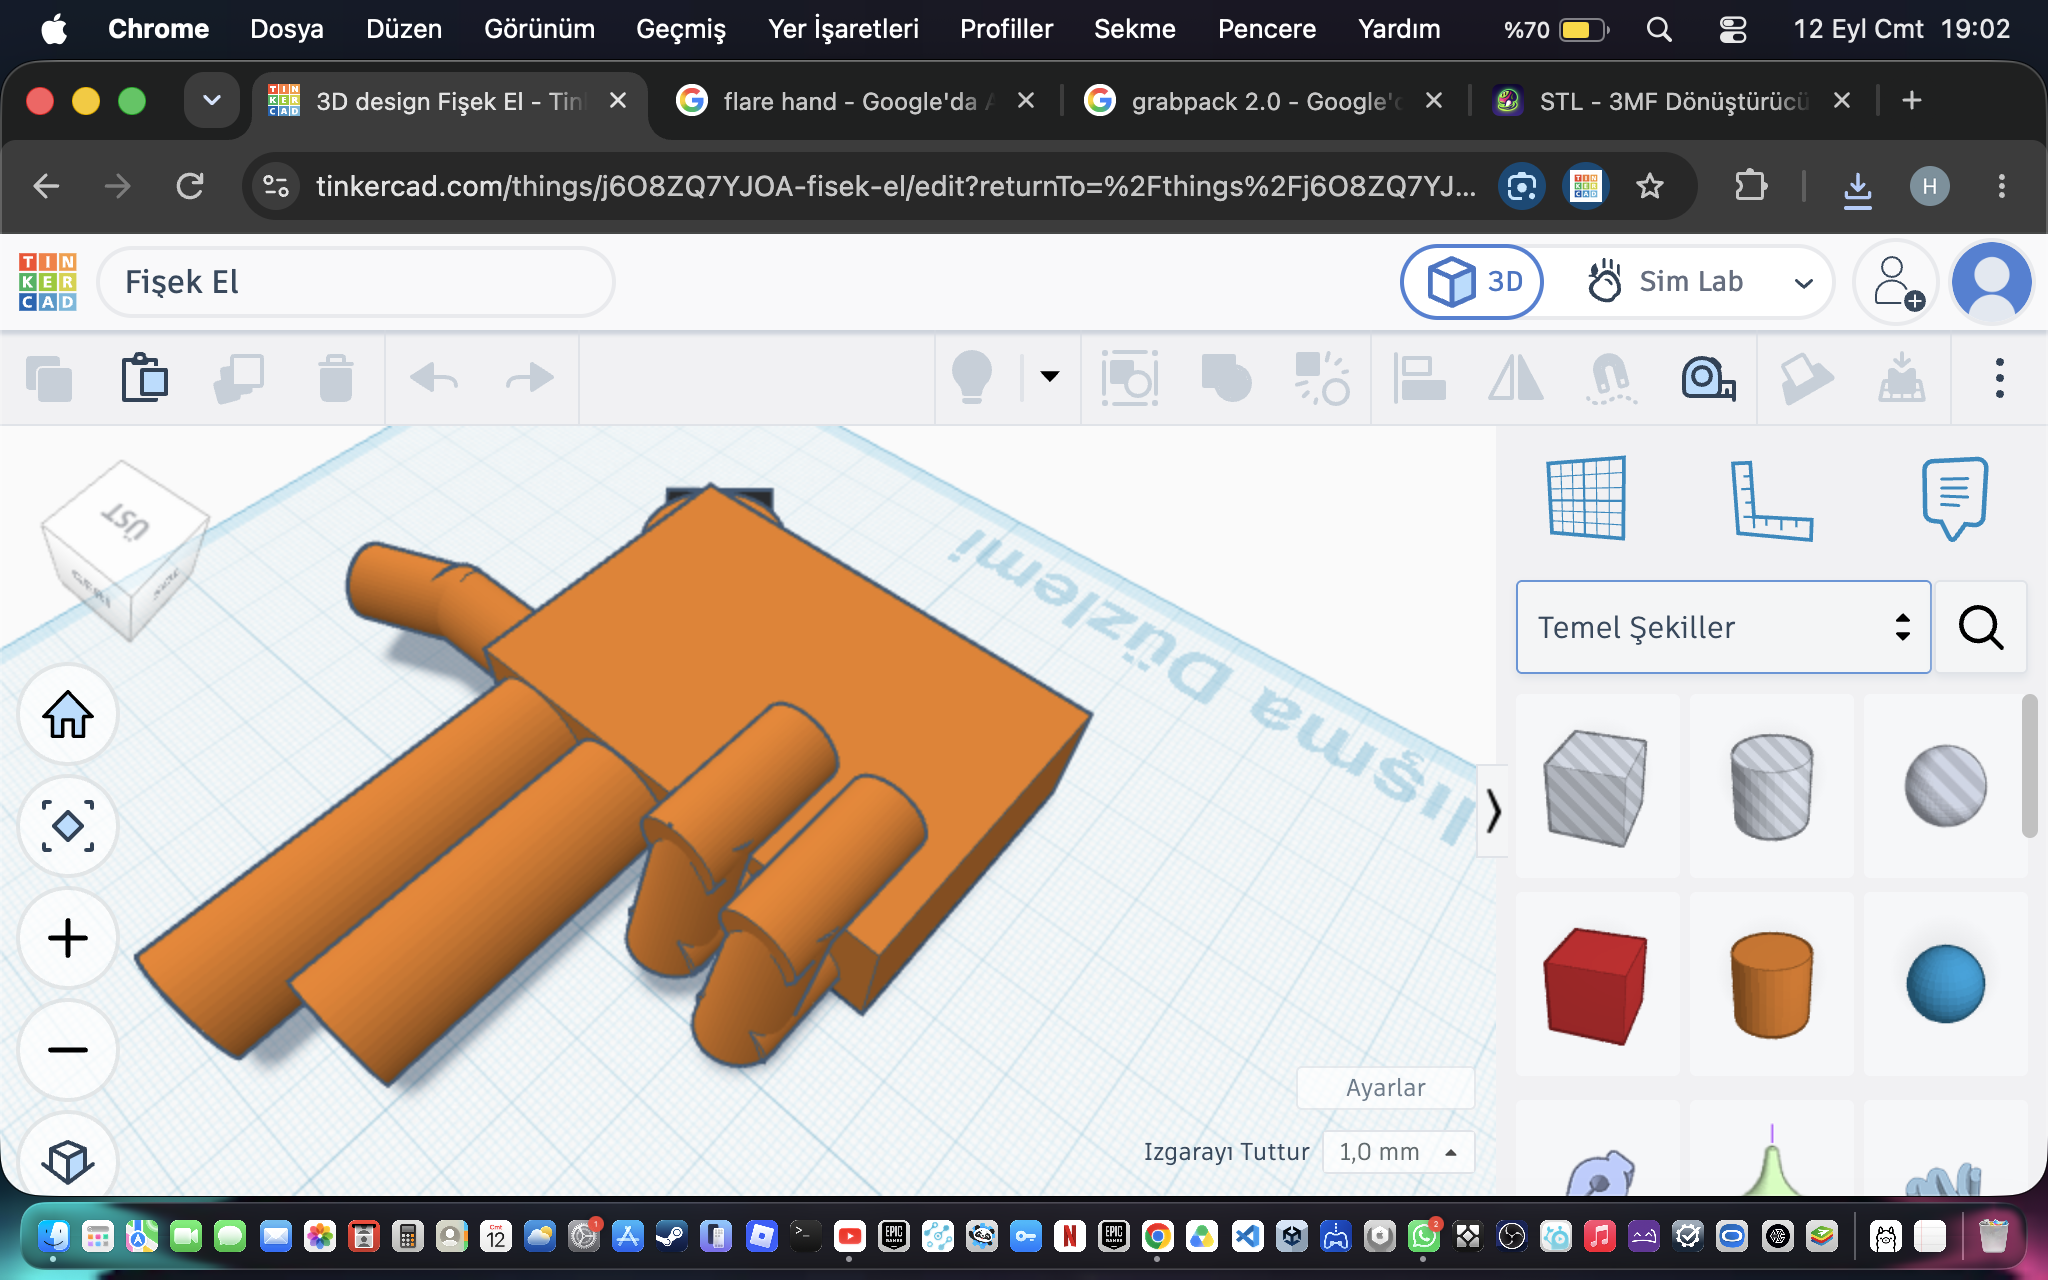This screenshot has width=2048, height=1280.
Task: Click the zoom out minus button
Action: coord(68,1050)
